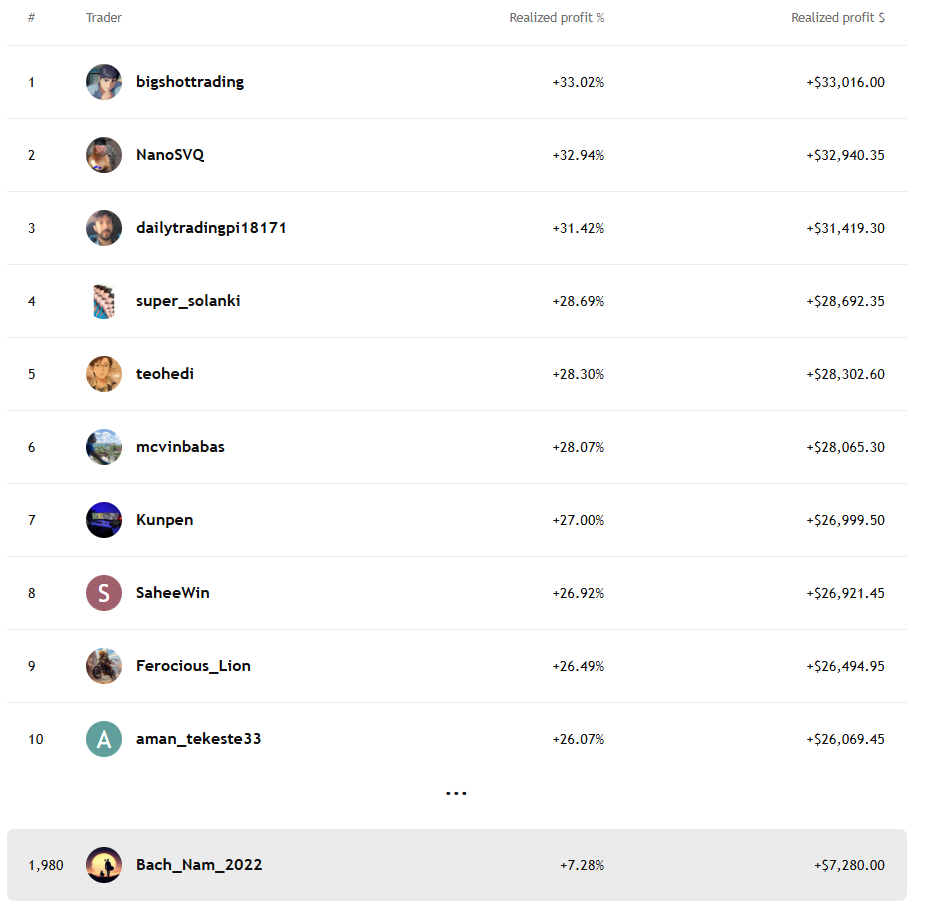Open Bach_Nam_2022 username link

tap(199, 865)
